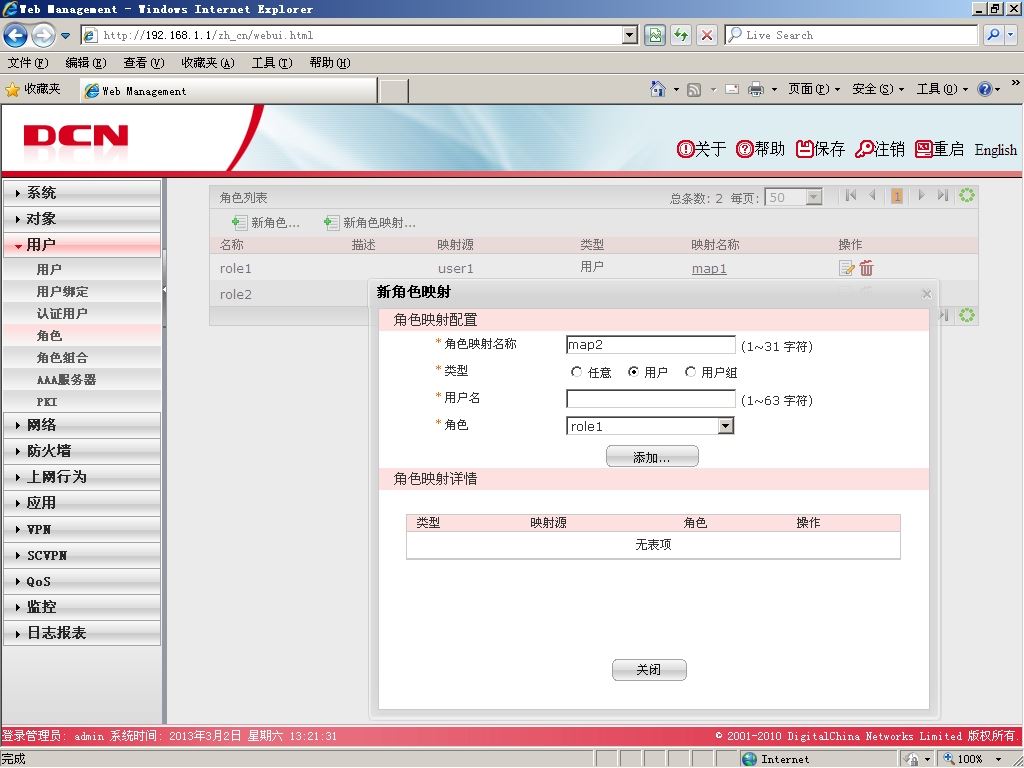Switch the interface language to English
Image resolution: width=1024 pixels, height=768 pixels.
(x=995, y=150)
